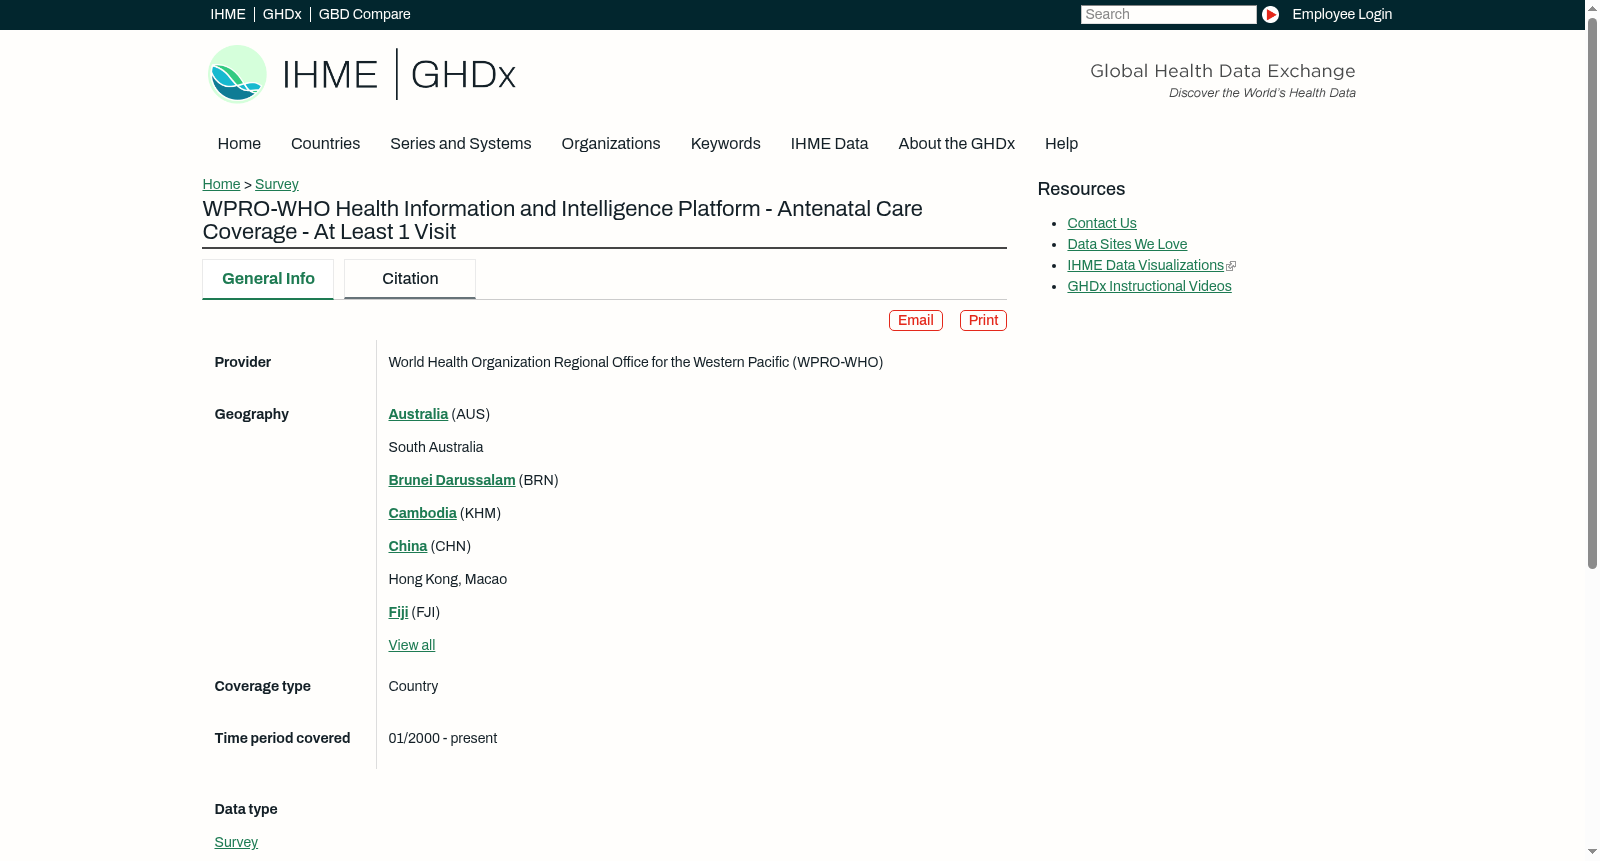
Task: Open GBD Compare in top bar
Action: pyautogui.click(x=365, y=14)
